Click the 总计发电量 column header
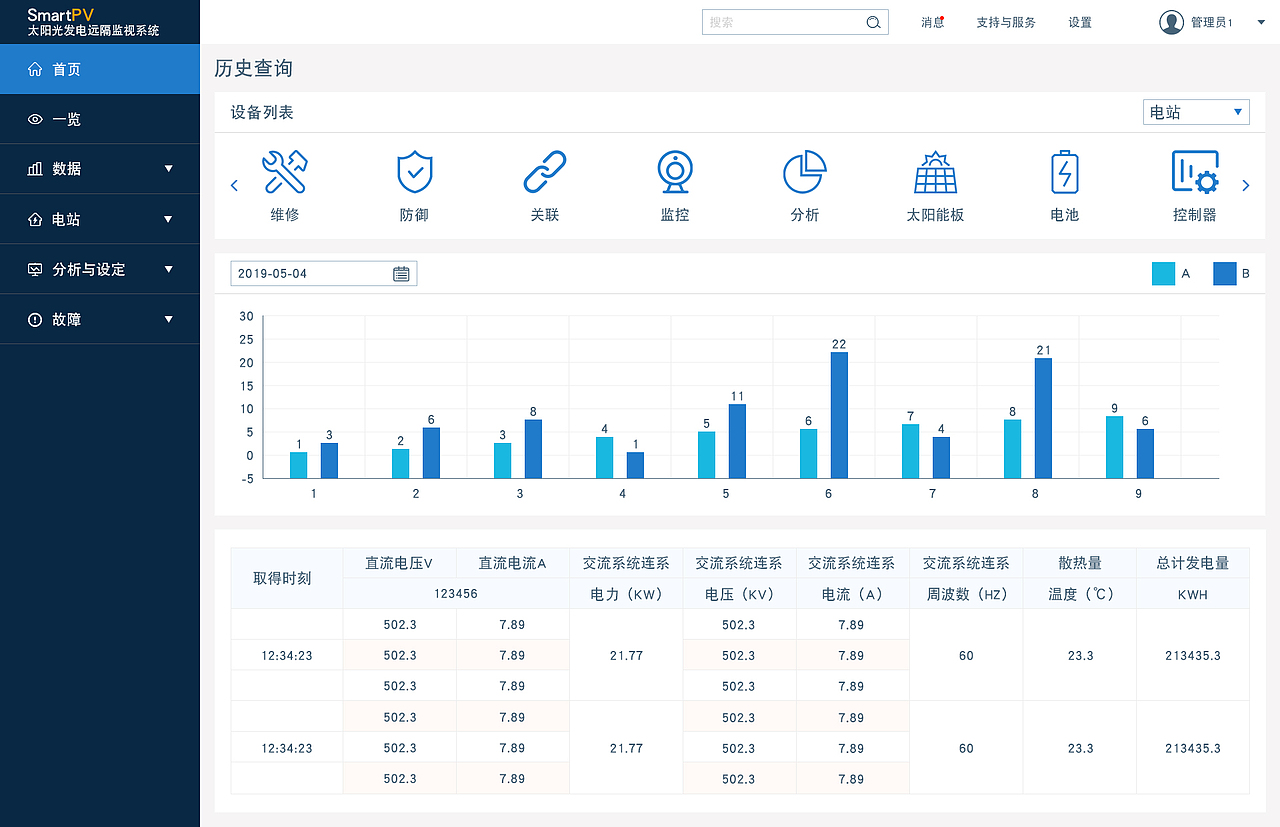The image size is (1280, 827). (1193, 563)
